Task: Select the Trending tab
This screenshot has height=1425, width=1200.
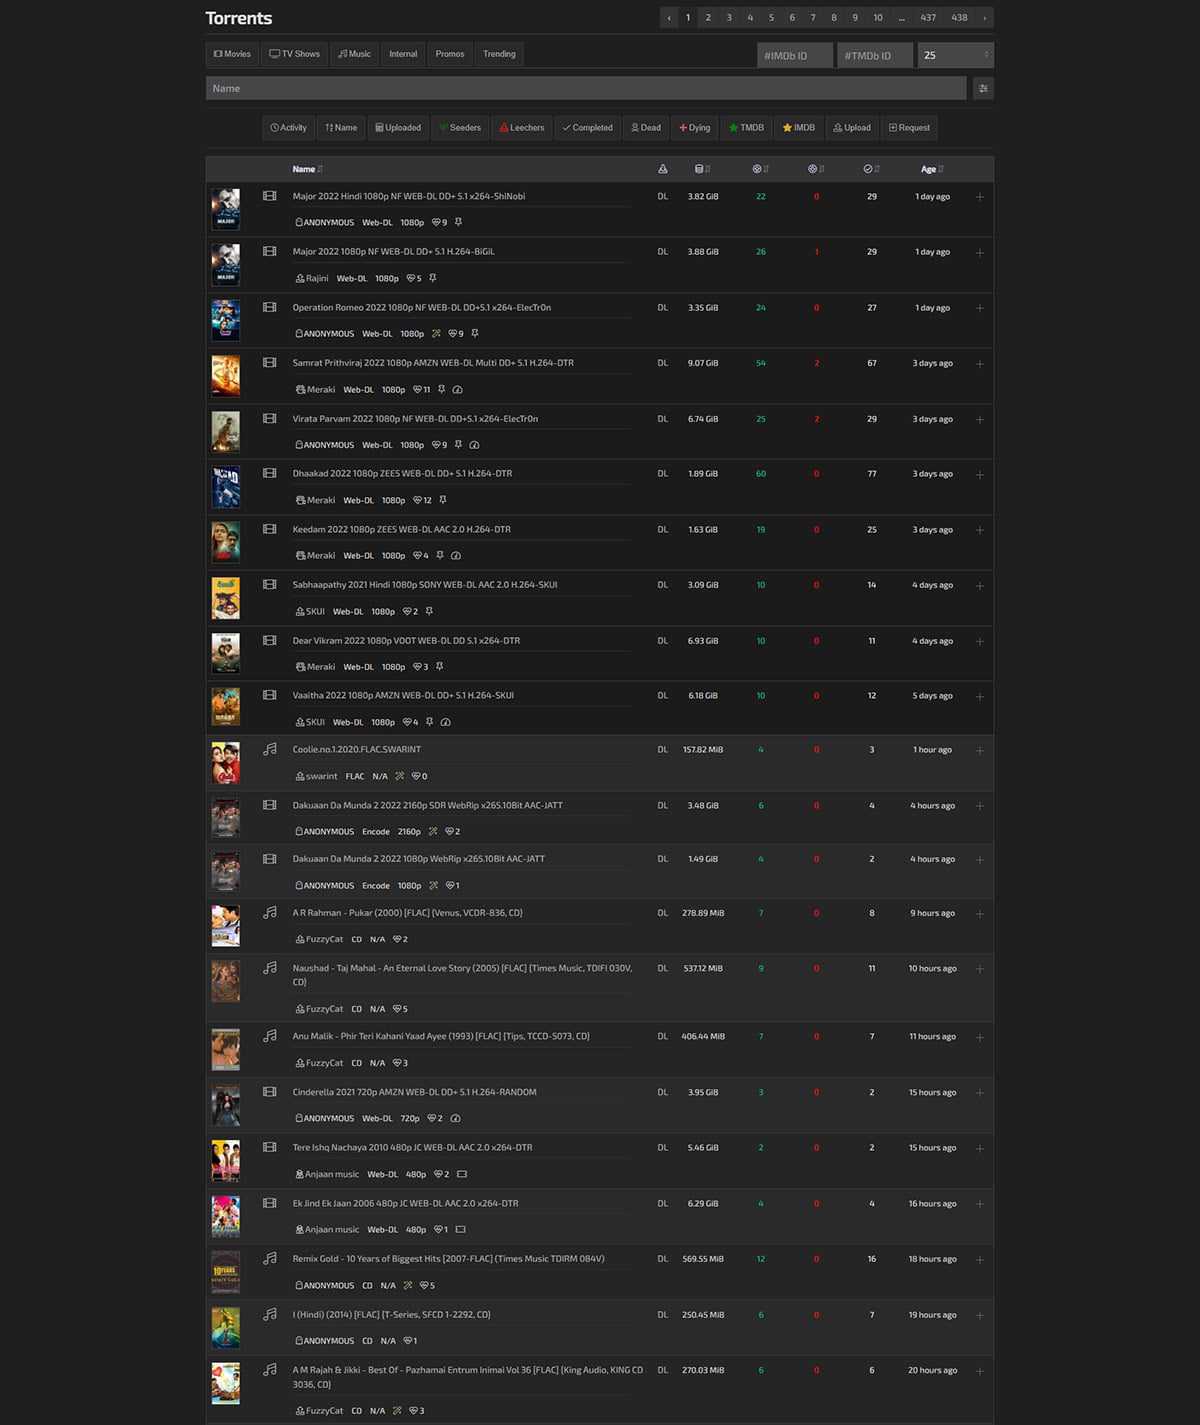Action: click(x=499, y=54)
